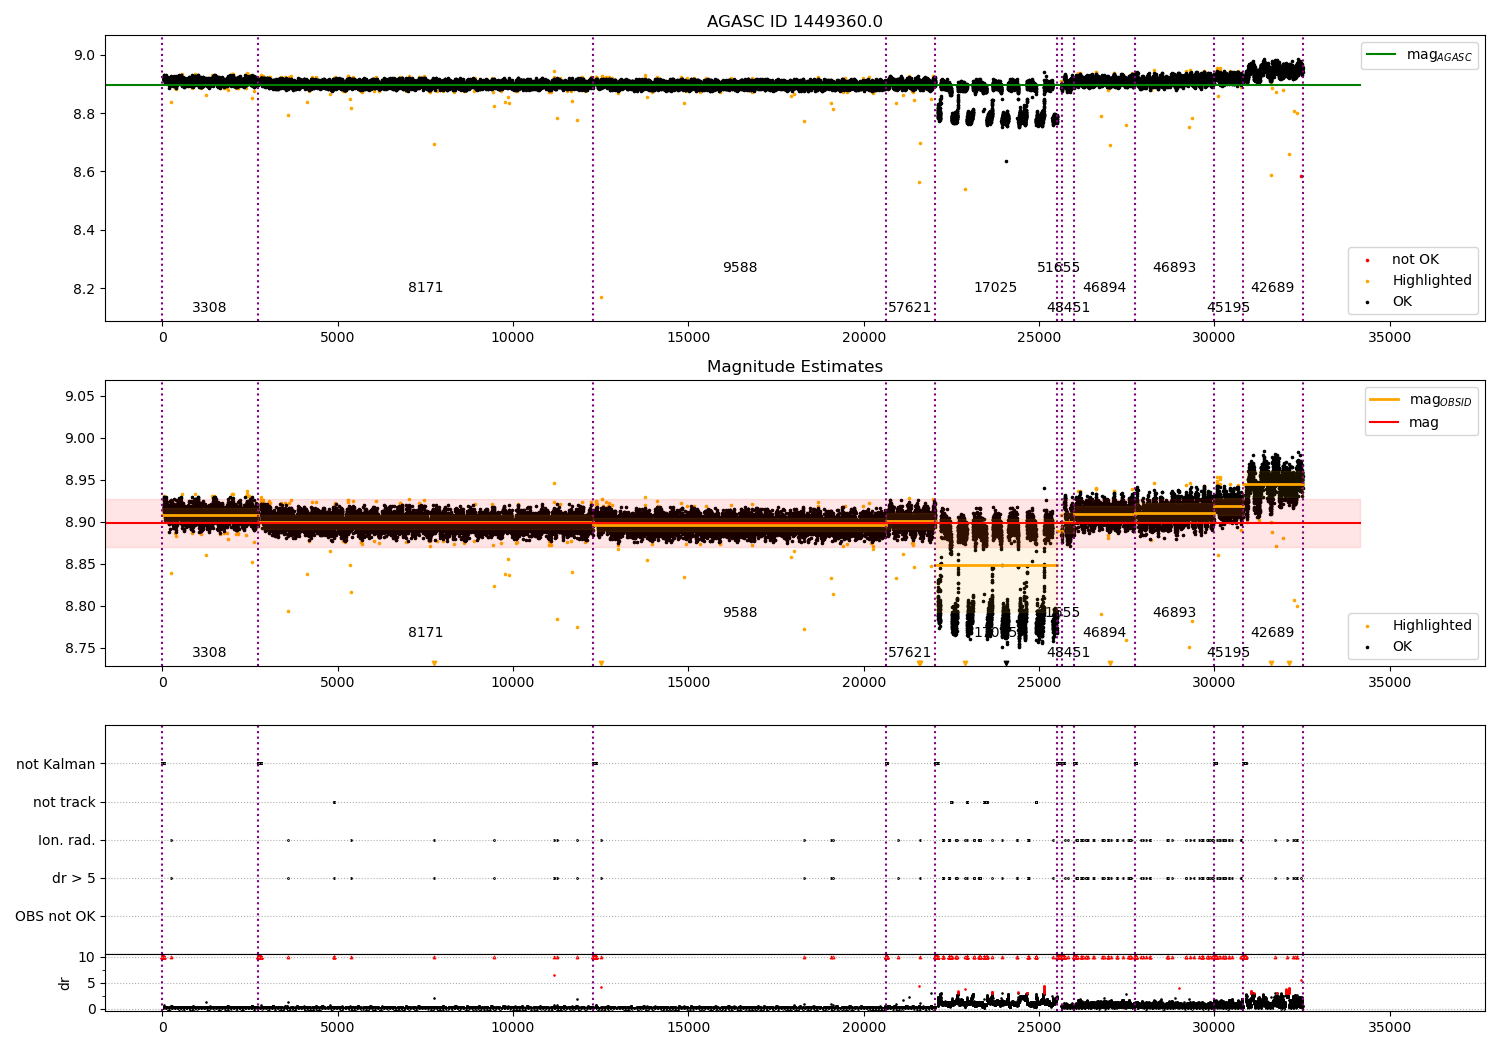Click obsid label 48451 in AGASC ID plot
Viewport: 1500px width, 1050px height.
click(1068, 308)
